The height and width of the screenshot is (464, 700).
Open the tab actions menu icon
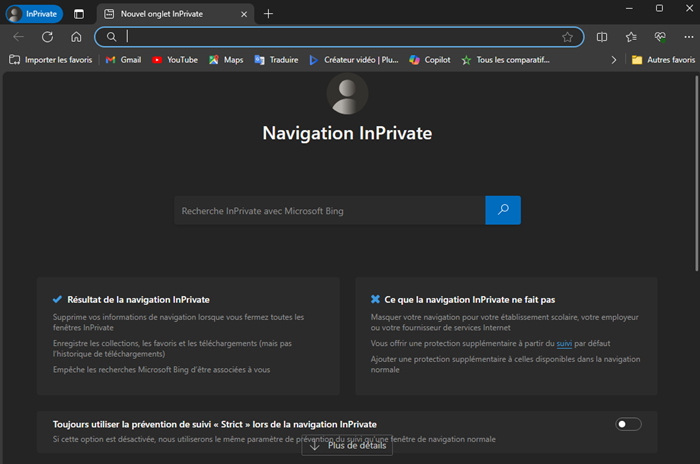79,14
